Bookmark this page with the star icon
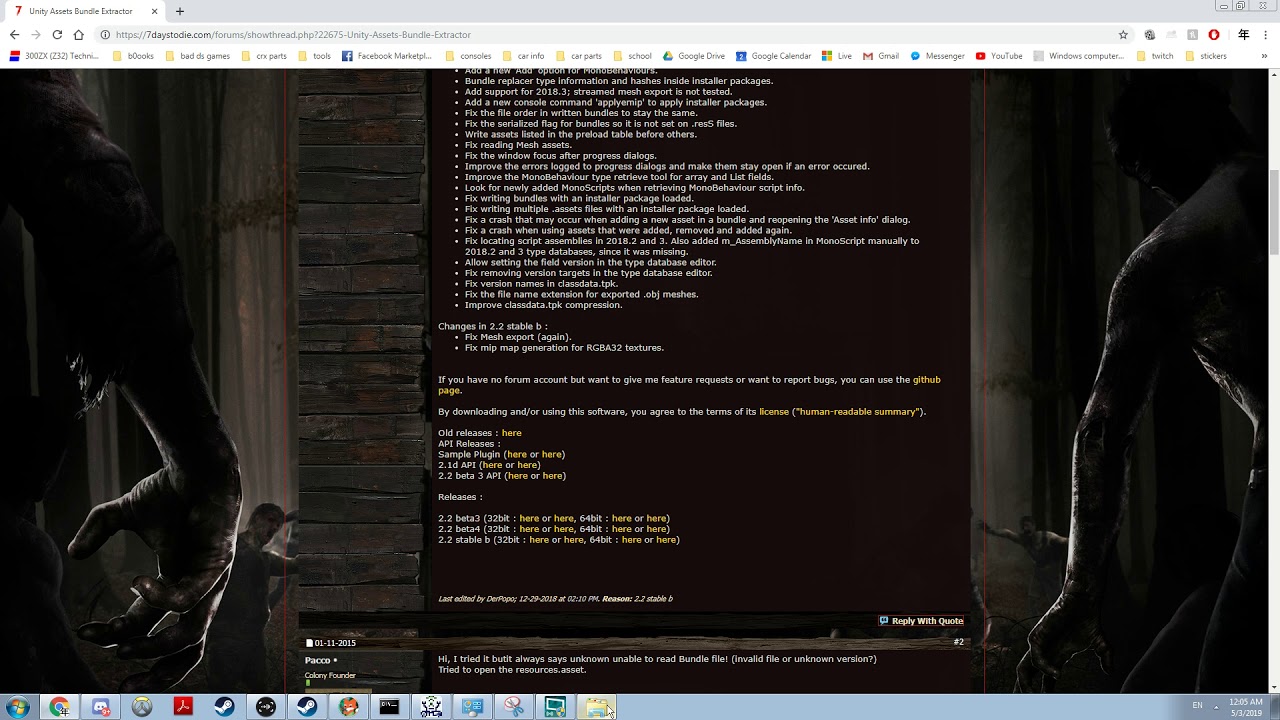This screenshot has width=1280, height=720. 1123,34
